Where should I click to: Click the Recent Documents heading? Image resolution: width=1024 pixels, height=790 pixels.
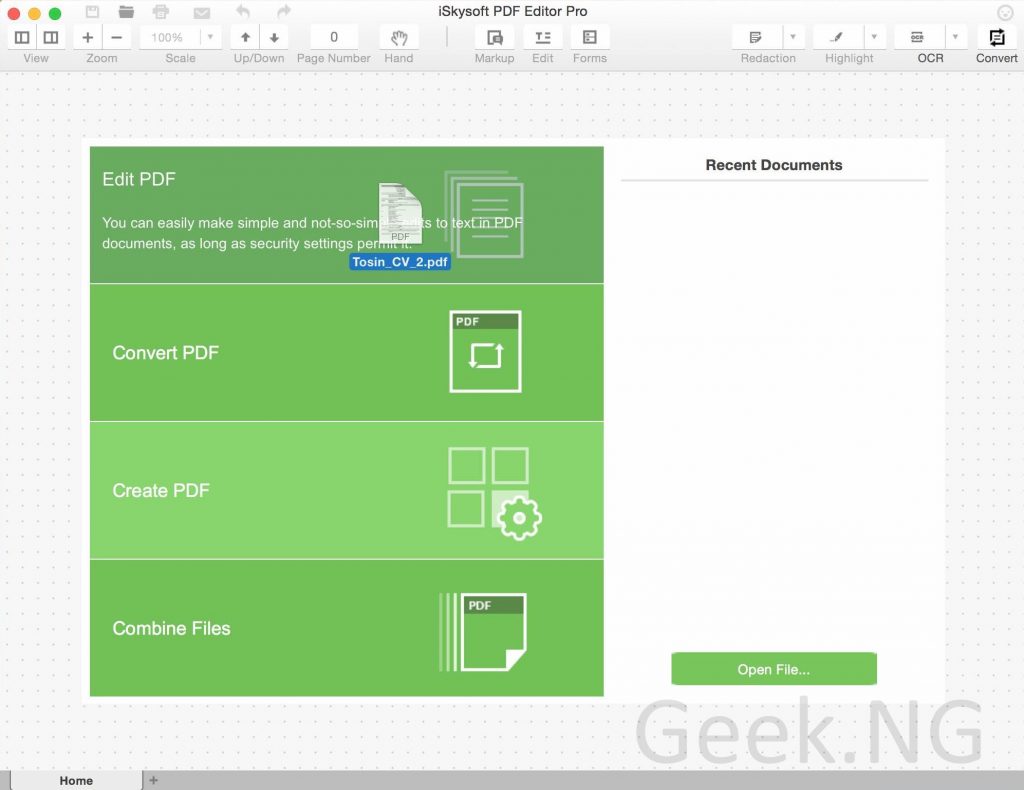click(774, 165)
